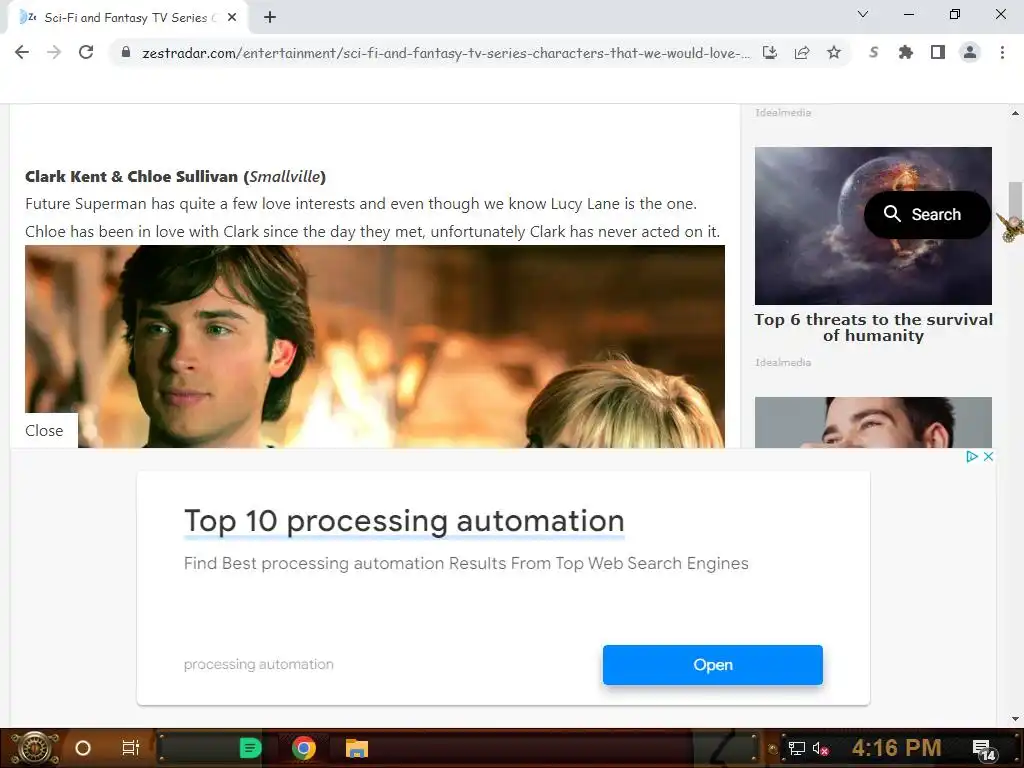Image resolution: width=1024 pixels, height=768 pixels.
Task: Open Google Chrome from the taskbar
Action: tap(304, 748)
